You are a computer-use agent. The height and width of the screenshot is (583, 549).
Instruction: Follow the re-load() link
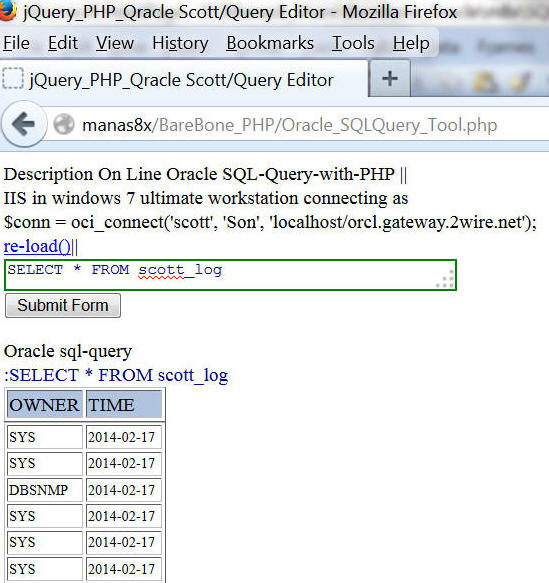37,246
